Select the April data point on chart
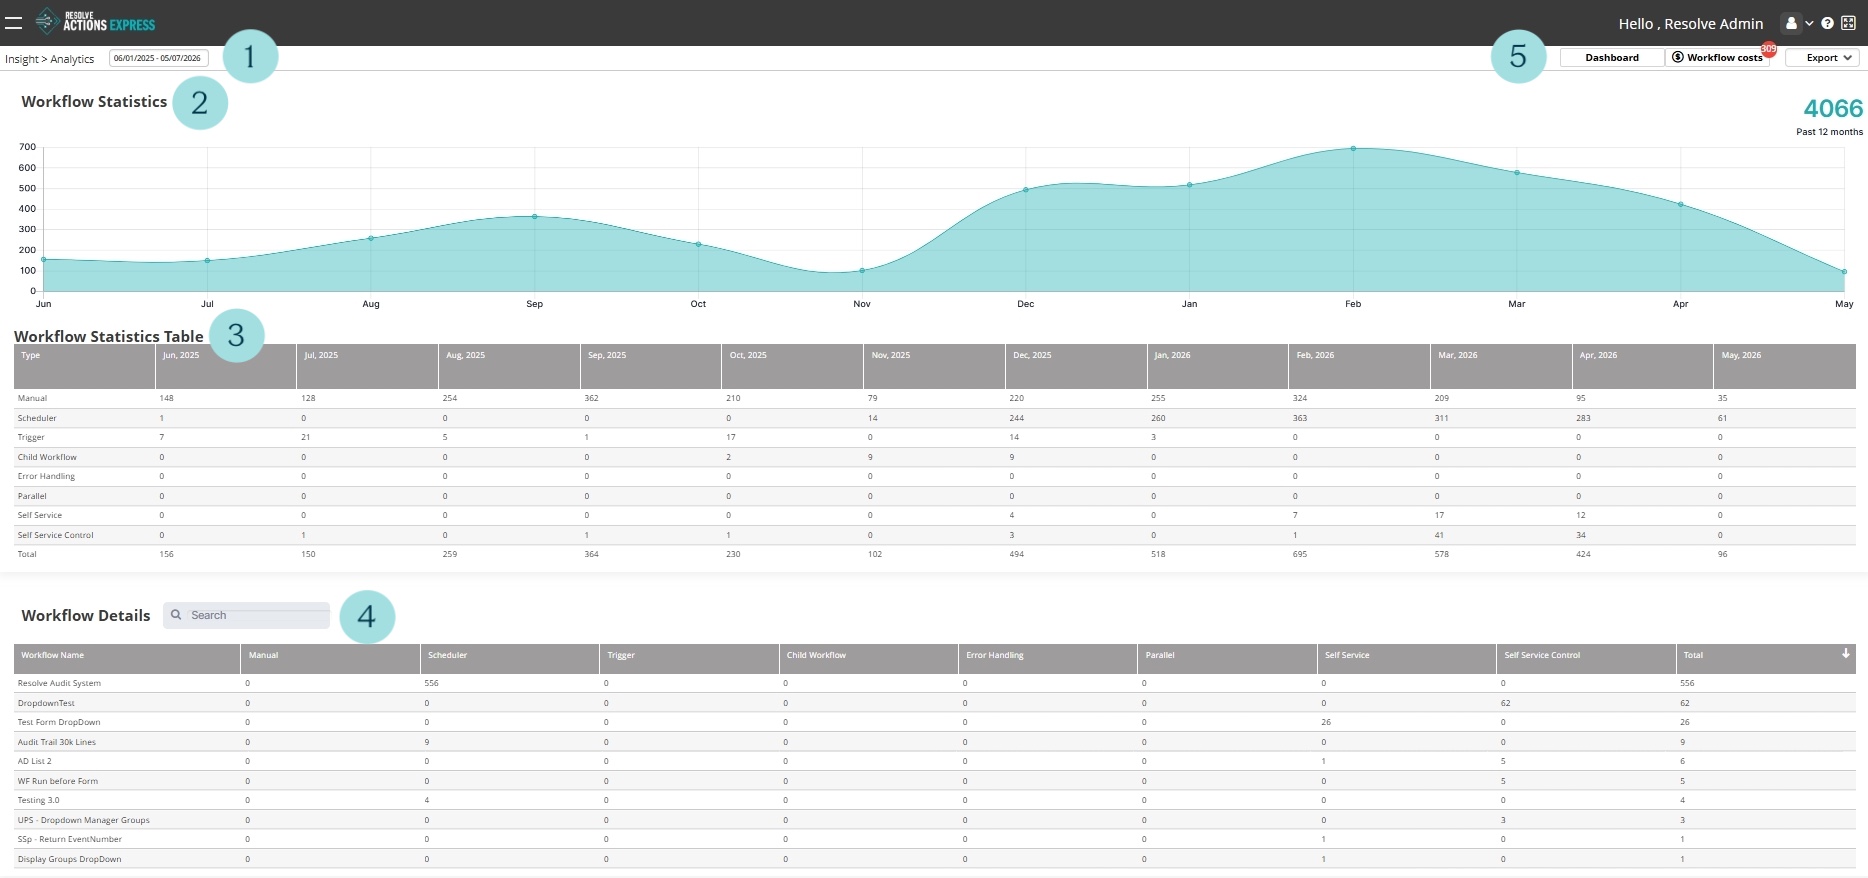The image size is (1868, 878). pos(1681,204)
